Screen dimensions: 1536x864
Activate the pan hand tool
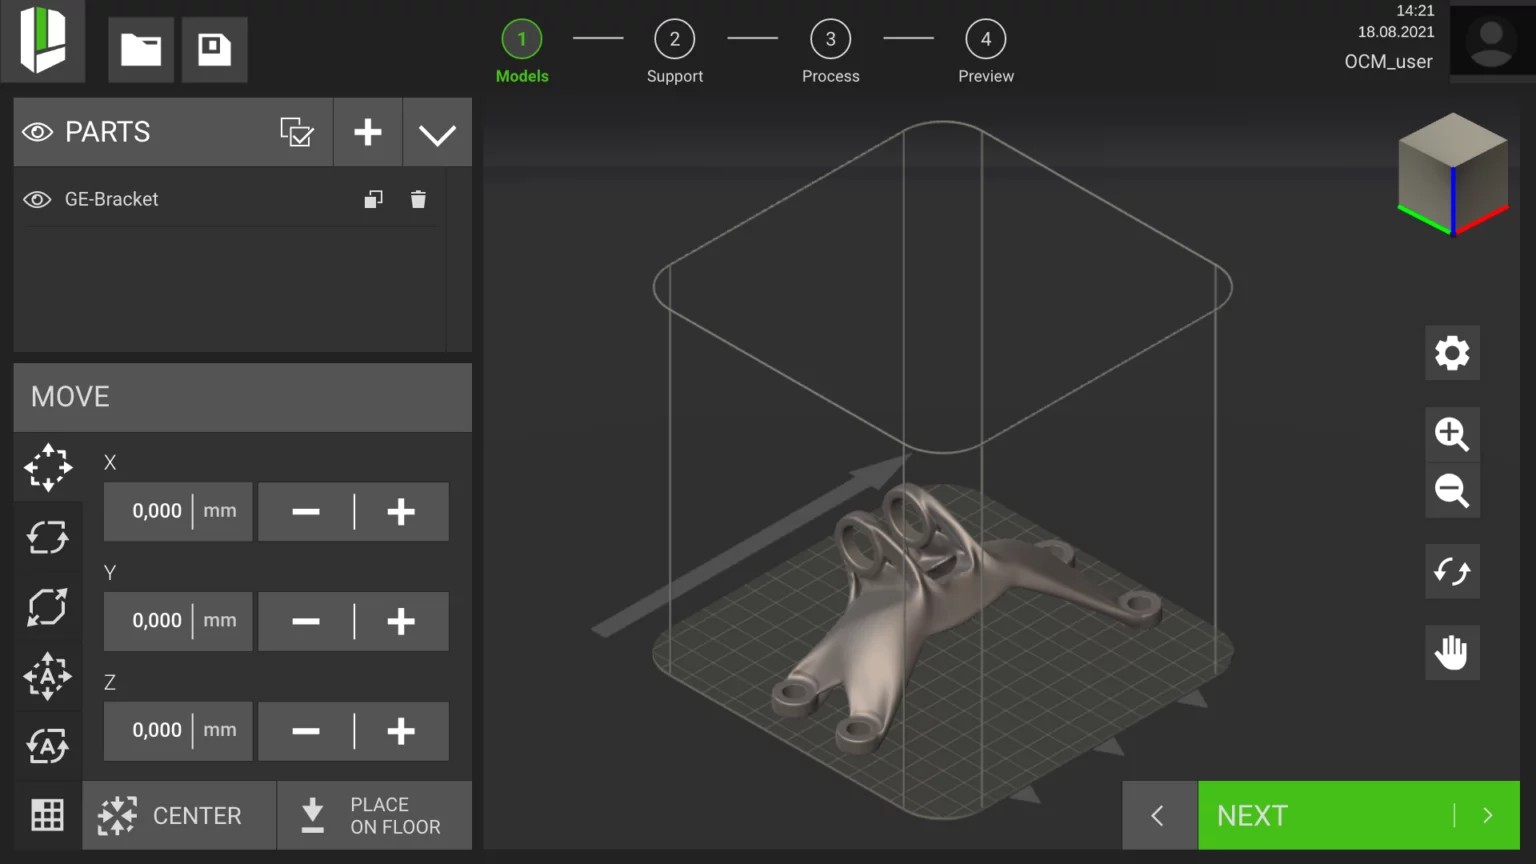(1451, 652)
